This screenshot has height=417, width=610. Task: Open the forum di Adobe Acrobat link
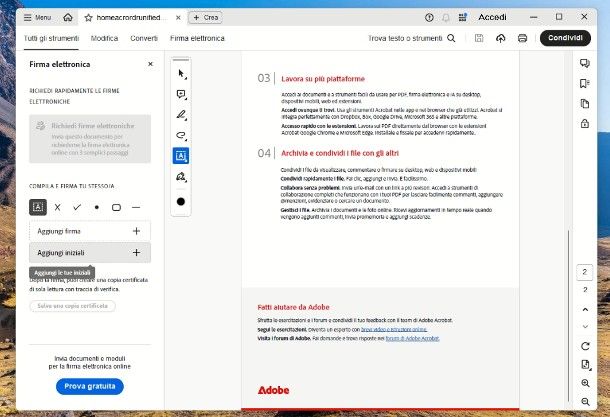[x=412, y=338]
